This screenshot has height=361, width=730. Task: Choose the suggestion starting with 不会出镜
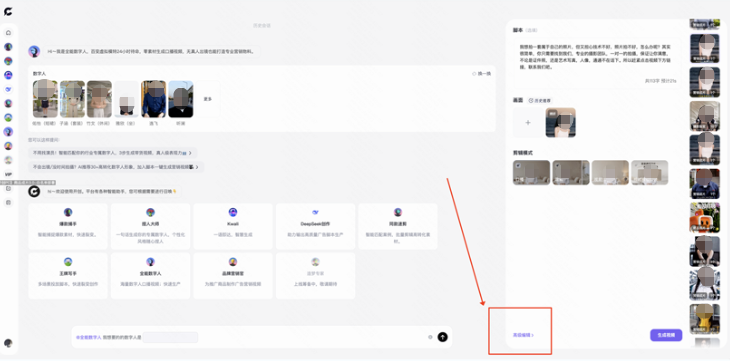[116, 167]
